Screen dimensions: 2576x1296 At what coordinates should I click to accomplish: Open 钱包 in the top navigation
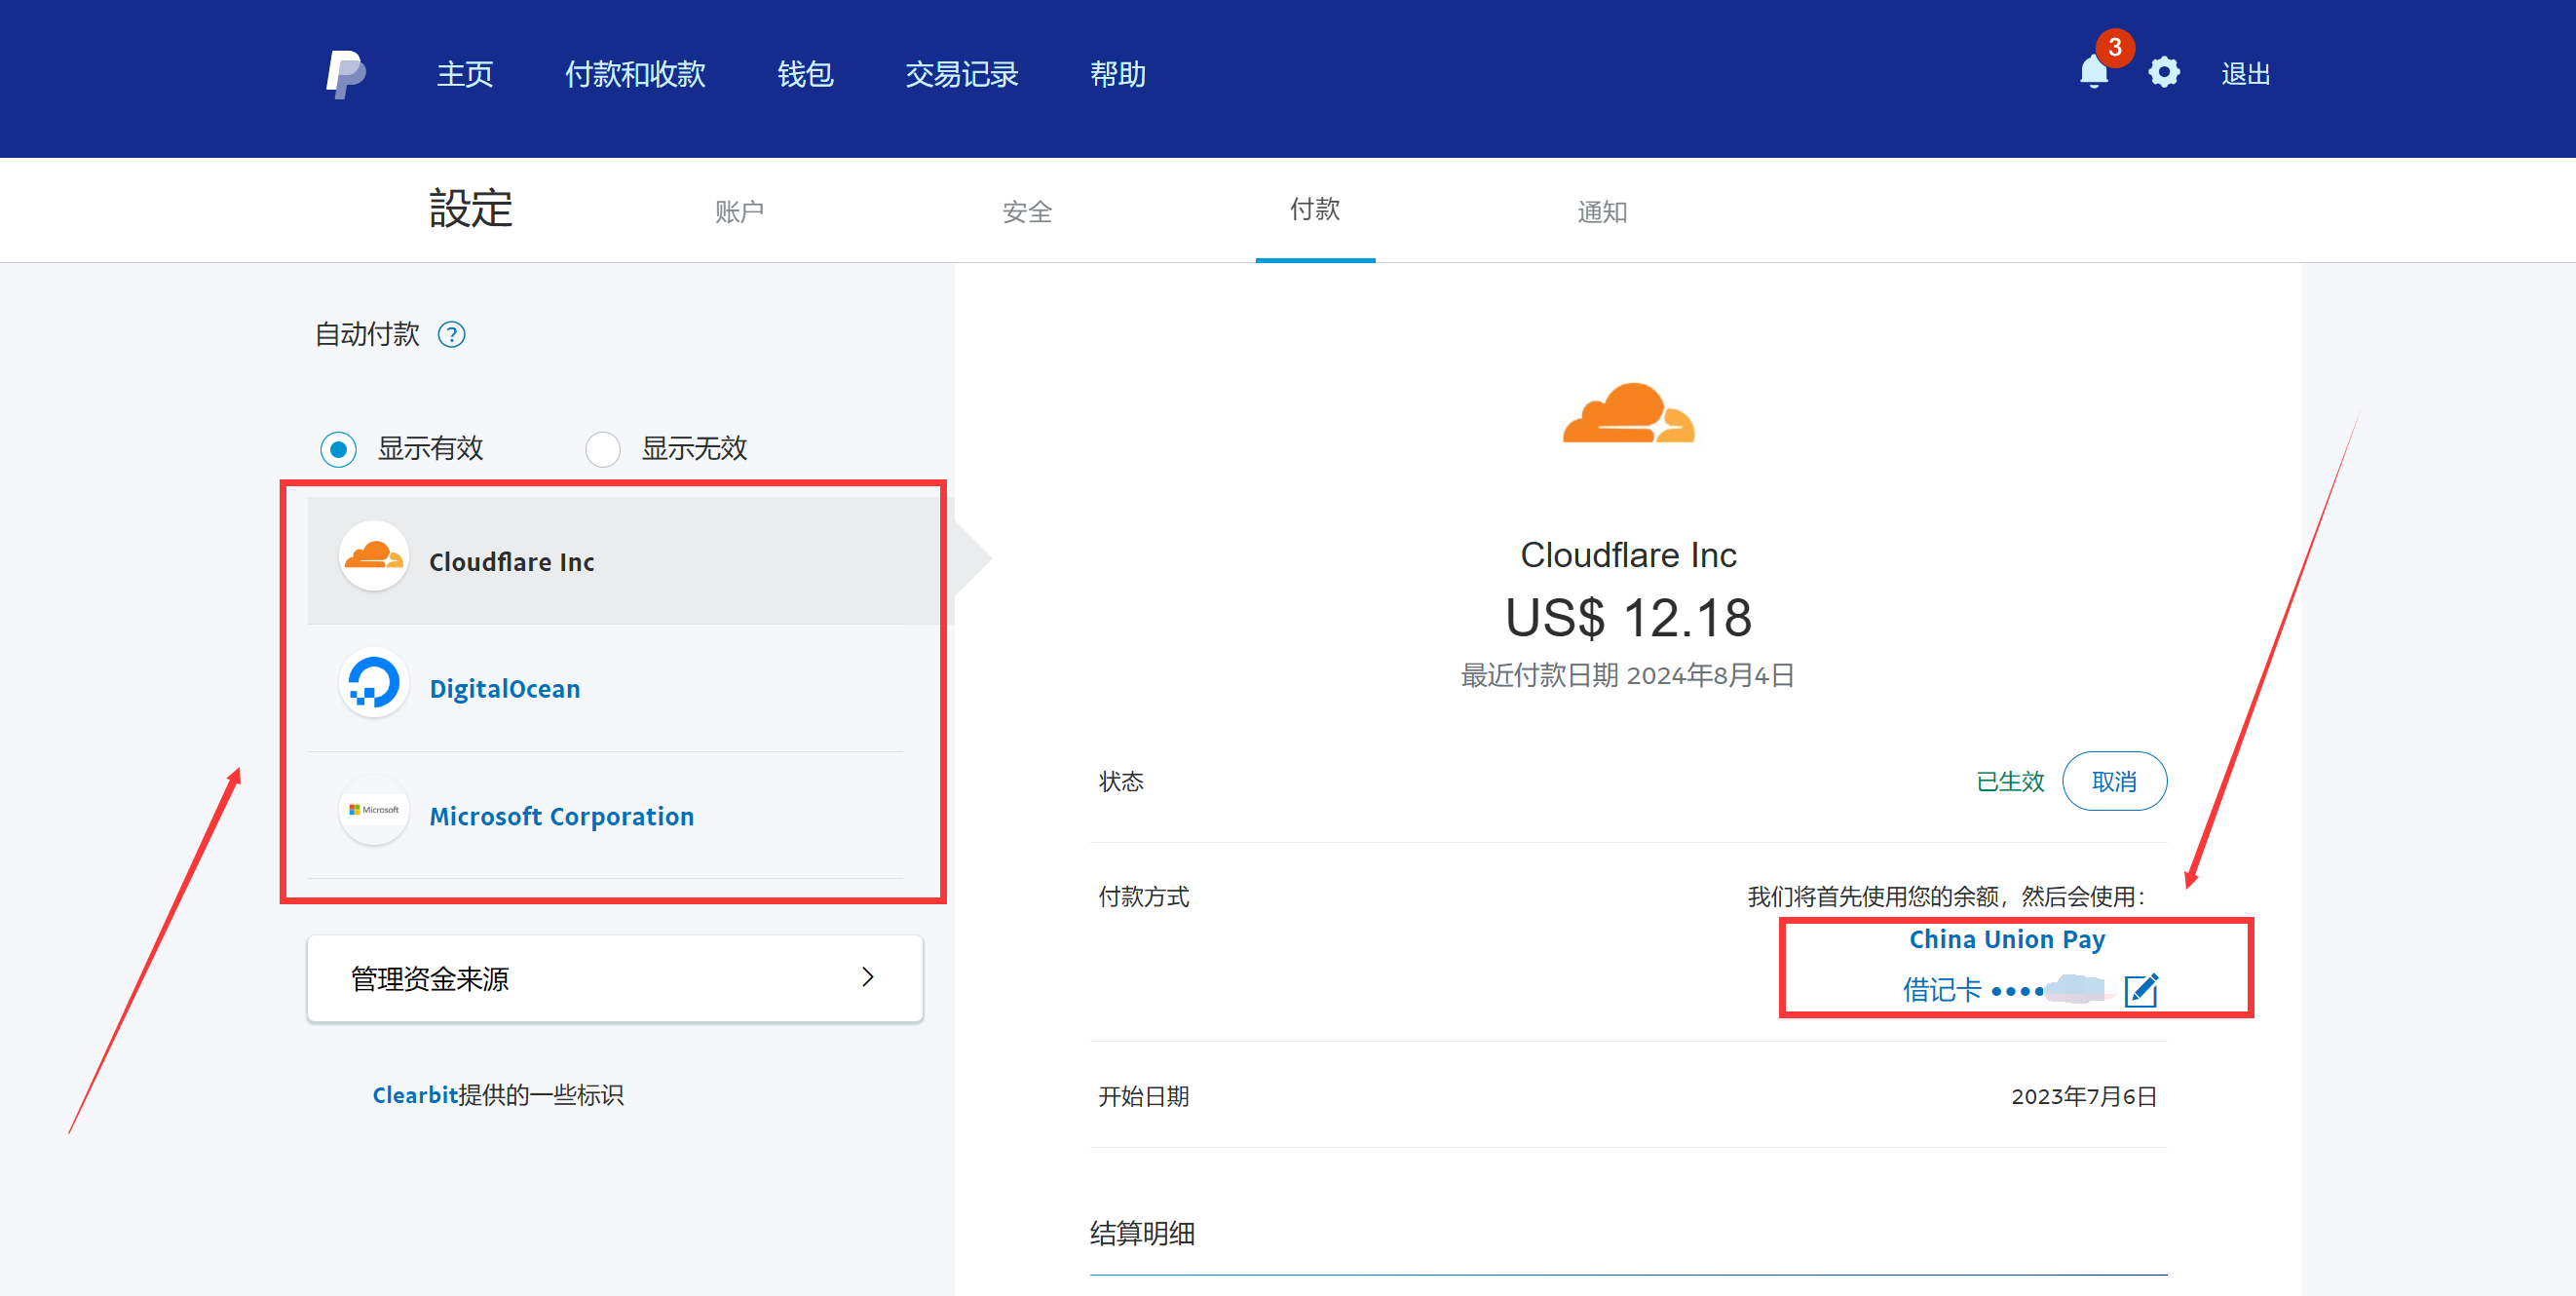click(x=805, y=74)
